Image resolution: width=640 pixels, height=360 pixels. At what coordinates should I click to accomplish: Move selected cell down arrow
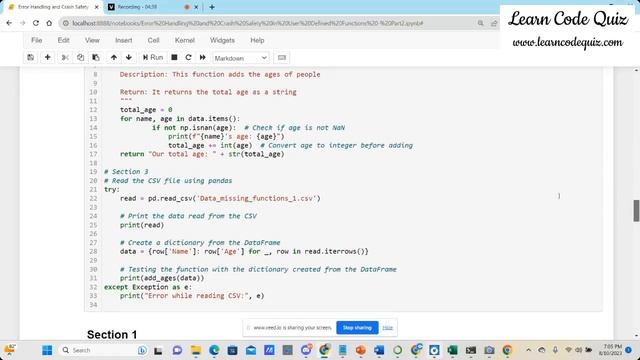pyautogui.click(x=129, y=58)
